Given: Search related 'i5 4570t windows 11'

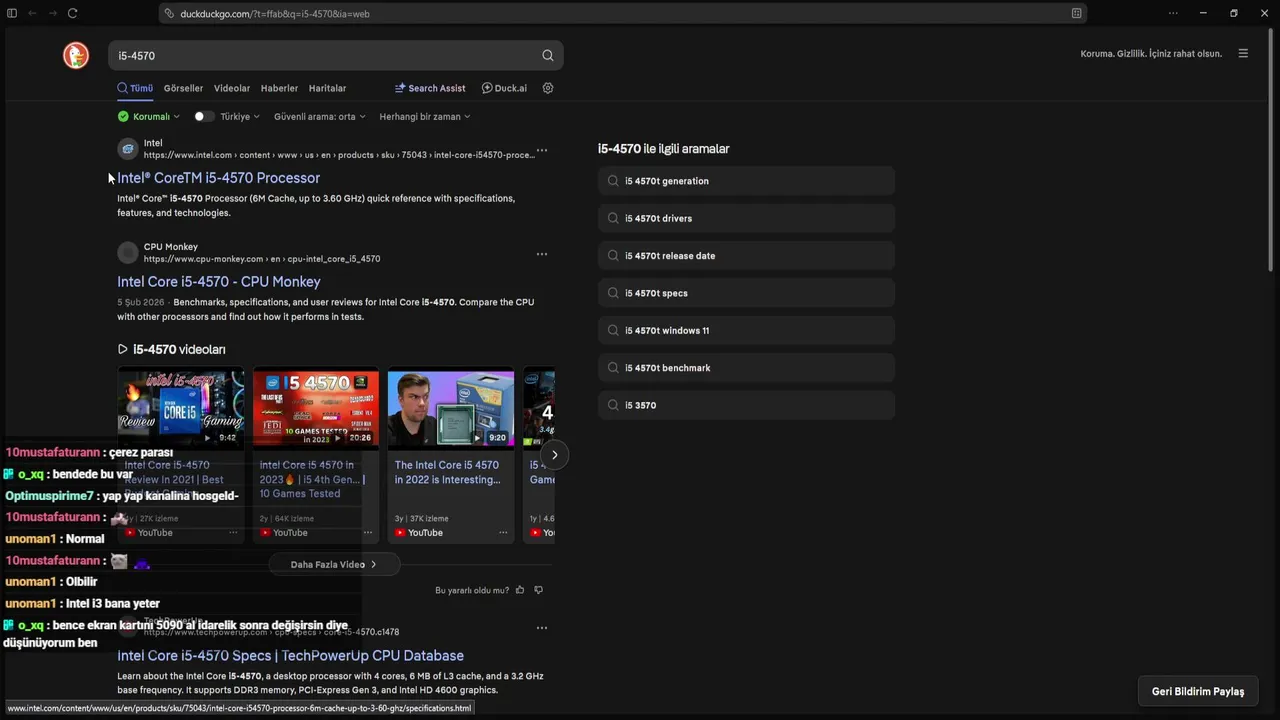Looking at the screenshot, I should tap(746, 331).
